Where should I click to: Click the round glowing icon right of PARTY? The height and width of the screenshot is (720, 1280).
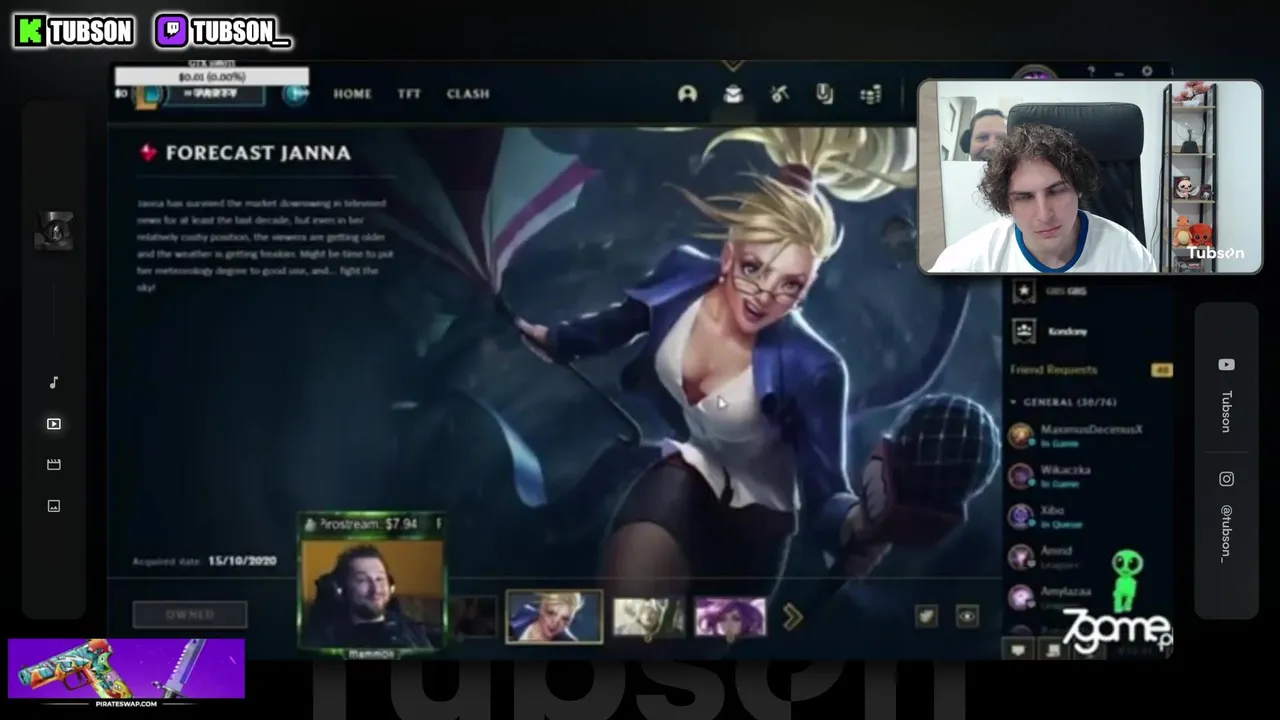tap(295, 94)
